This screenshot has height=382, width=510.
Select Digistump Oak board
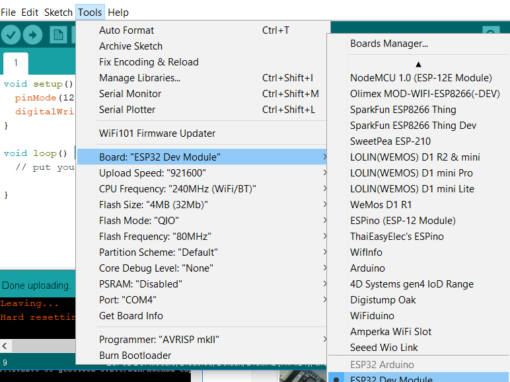pyautogui.click(x=419, y=300)
